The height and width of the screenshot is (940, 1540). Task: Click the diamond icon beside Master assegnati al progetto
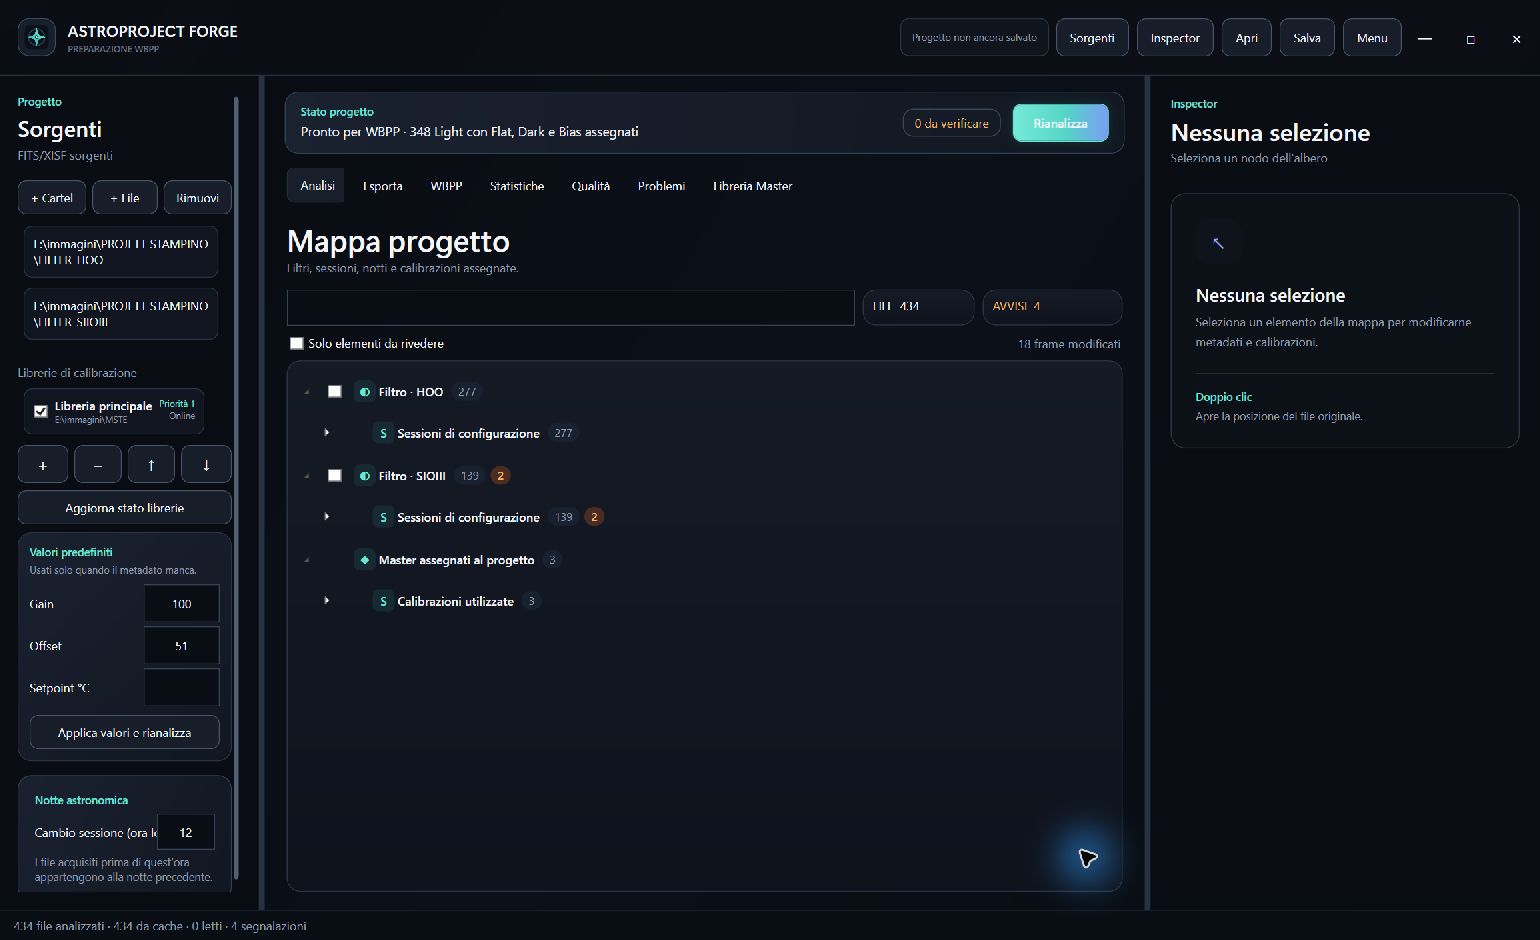click(365, 560)
